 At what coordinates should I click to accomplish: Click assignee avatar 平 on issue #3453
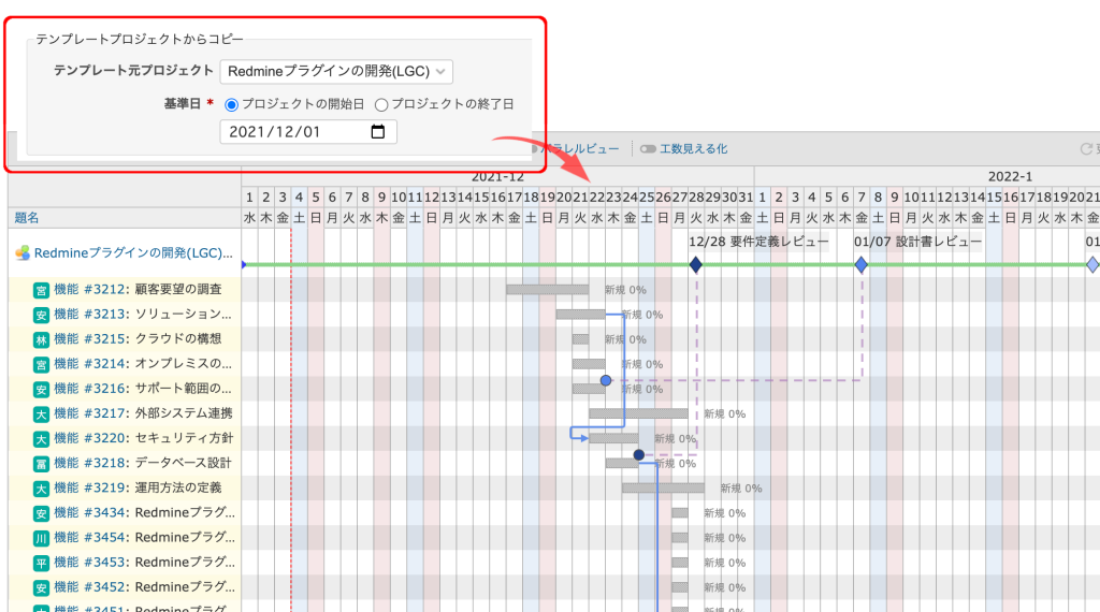(41, 563)
